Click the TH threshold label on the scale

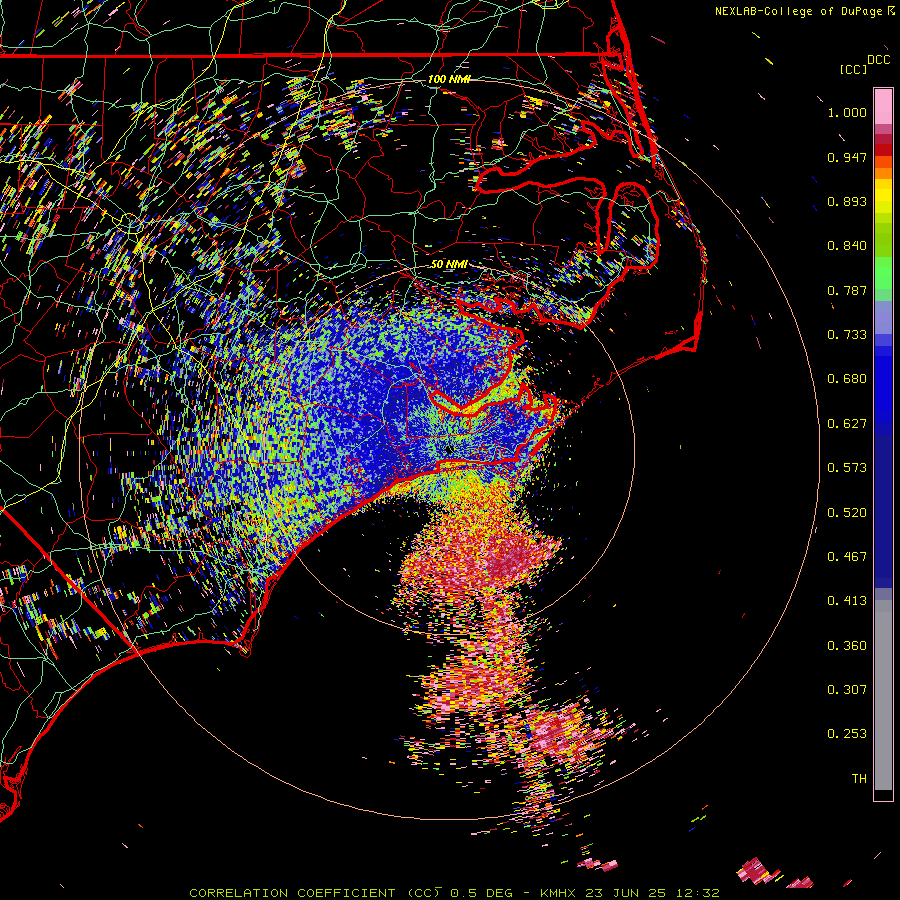pyautogui.click(x=859, y=779)
